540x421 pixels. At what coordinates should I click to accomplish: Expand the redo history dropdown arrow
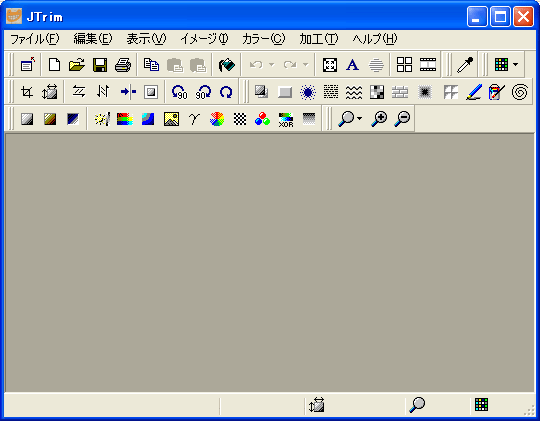coord(305,64)
